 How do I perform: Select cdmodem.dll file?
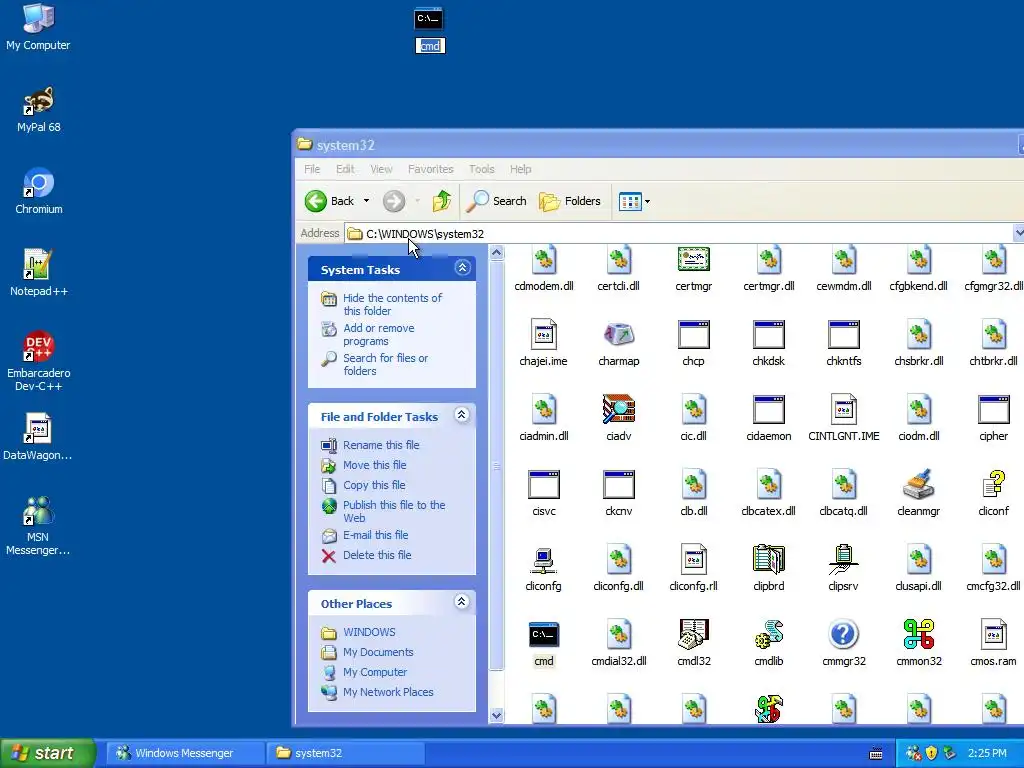[x=543, y=268]
